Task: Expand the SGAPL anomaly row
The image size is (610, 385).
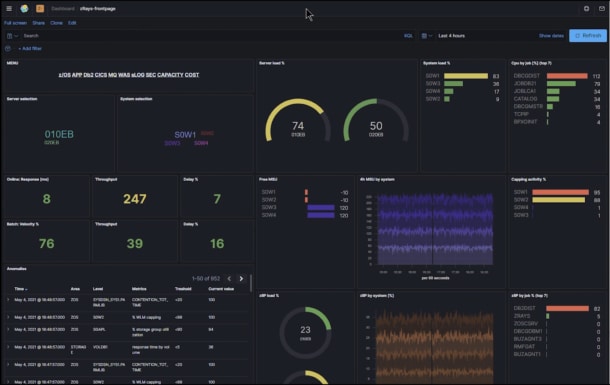Action: point(8,329)
